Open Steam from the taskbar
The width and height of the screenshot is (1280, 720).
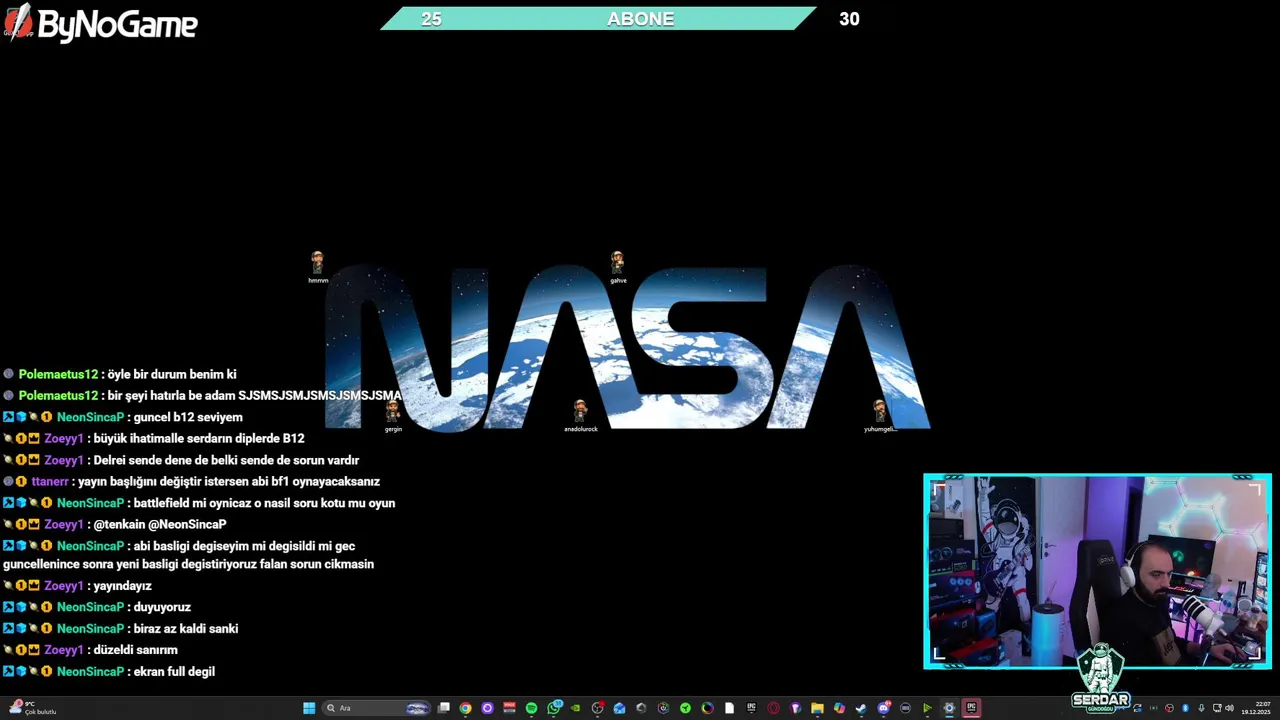(861, 708)
